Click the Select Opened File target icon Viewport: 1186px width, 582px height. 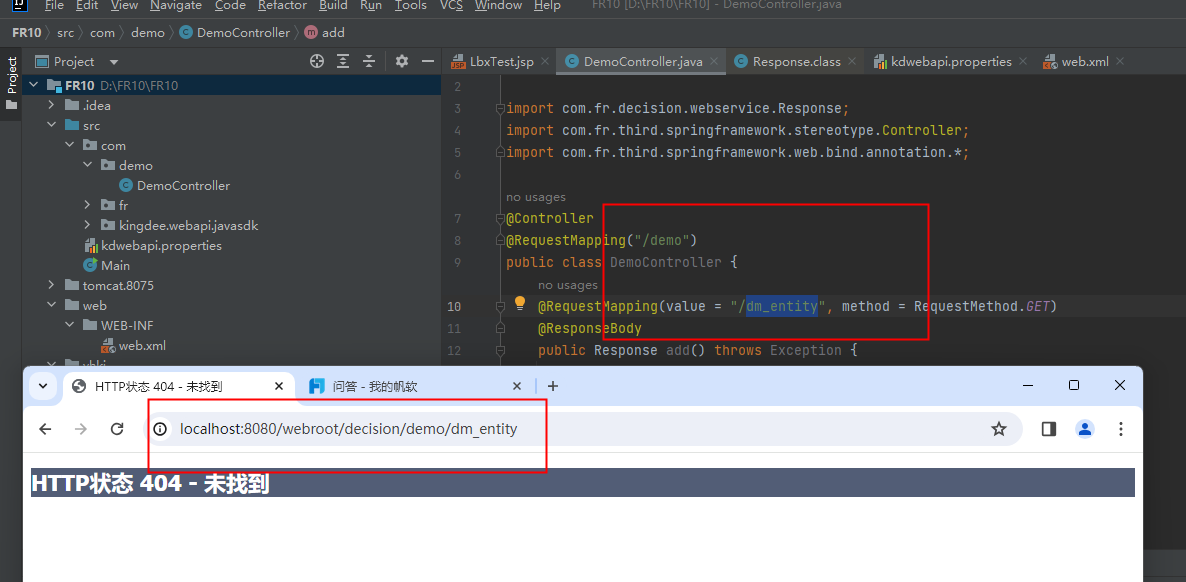(x=317, y=61)
